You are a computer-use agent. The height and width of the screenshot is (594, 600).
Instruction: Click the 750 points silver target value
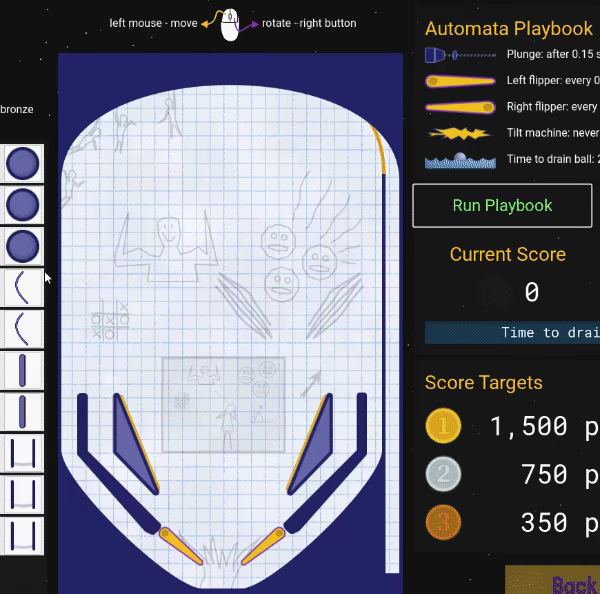pos(560,474)
